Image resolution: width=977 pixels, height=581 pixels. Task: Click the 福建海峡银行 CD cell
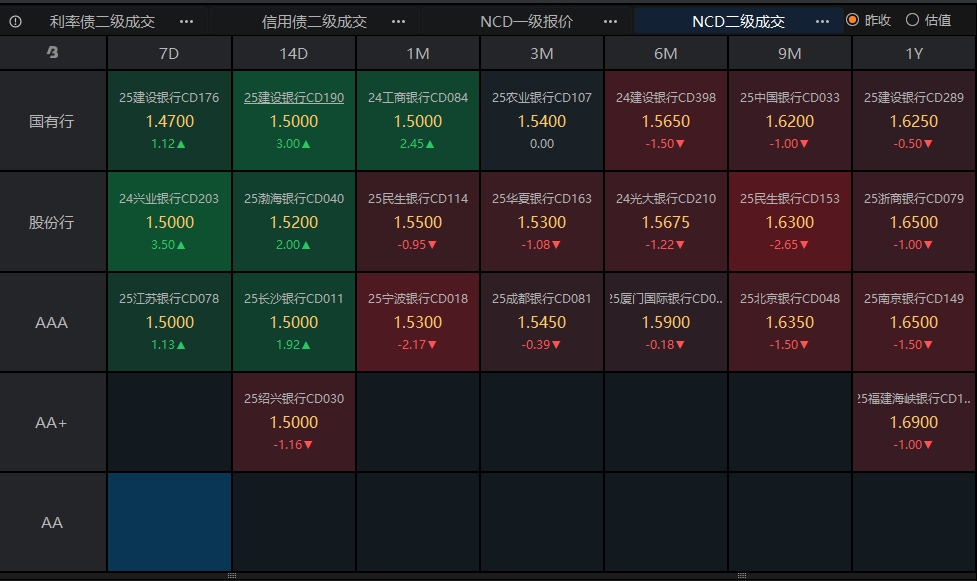pos(913,422)
